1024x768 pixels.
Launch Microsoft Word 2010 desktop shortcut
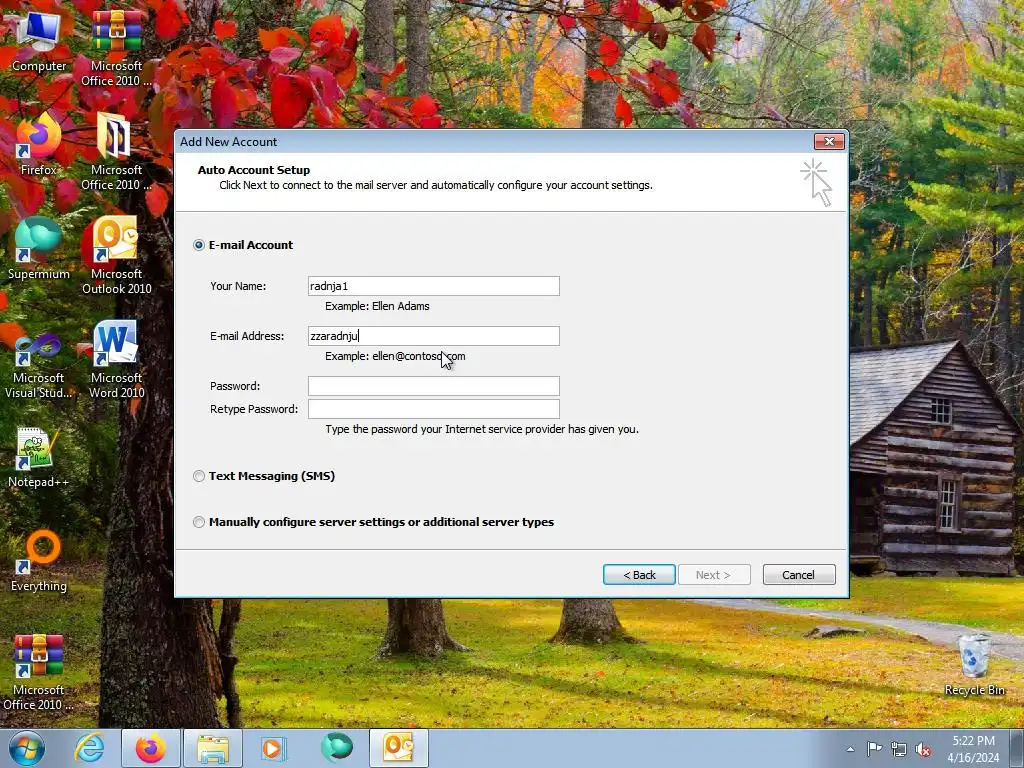[116, 359]
